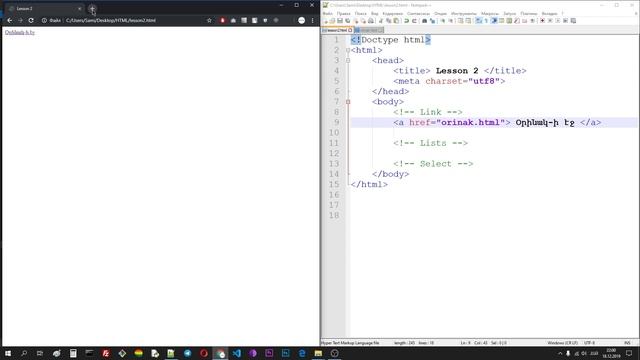Screen dimensions: 640x360
Task: Click the Cut scissors toolbar icon
Action: [381, 21]
